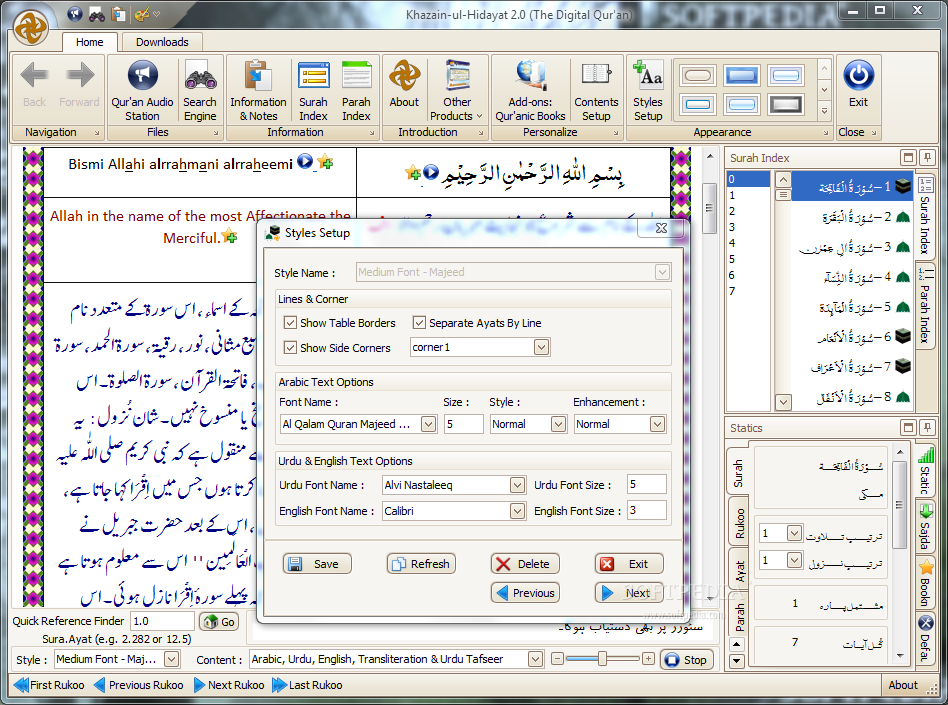Pin the Statics panel

point(927,428)
